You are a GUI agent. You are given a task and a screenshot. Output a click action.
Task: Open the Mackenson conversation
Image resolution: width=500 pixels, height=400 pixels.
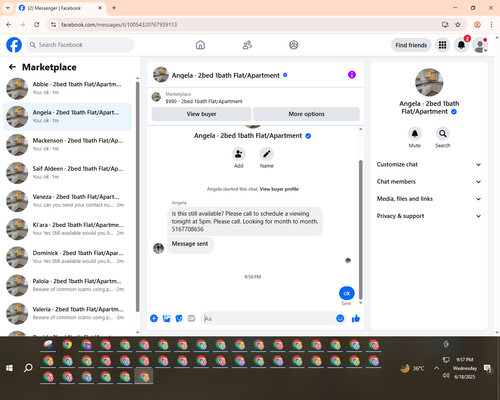[67, 145]
